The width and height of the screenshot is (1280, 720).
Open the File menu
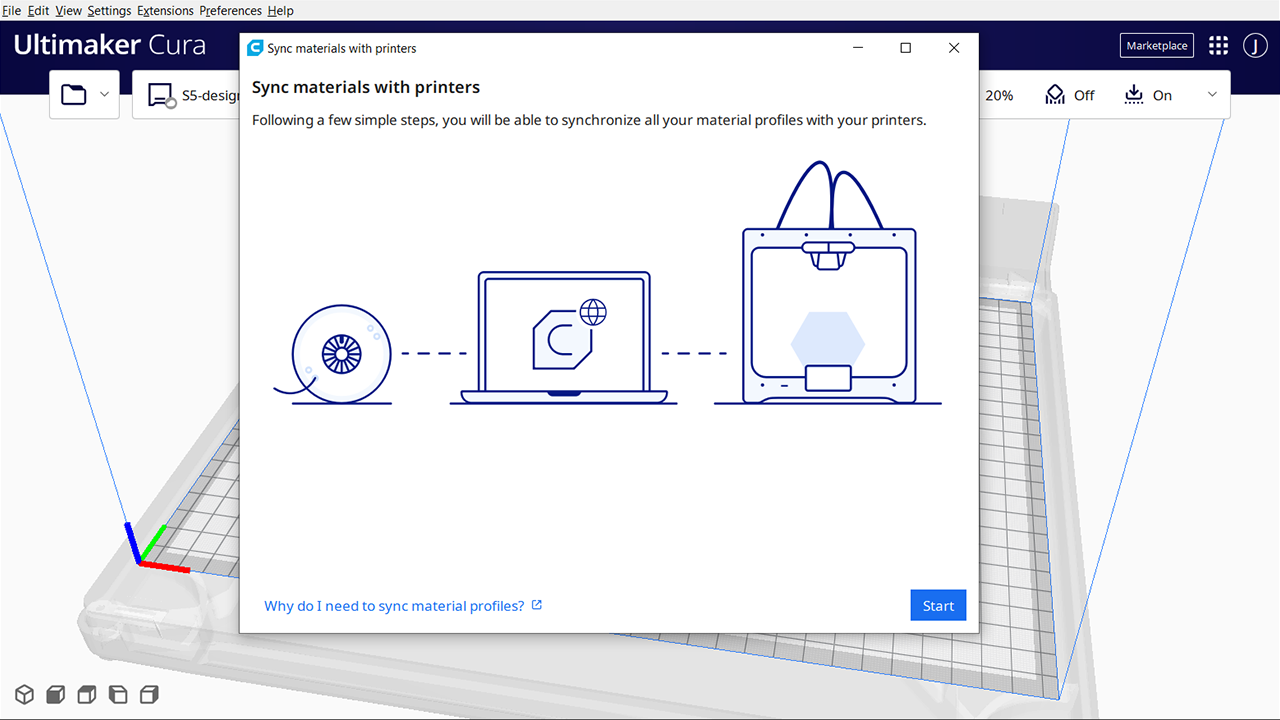tap(12, 11)
